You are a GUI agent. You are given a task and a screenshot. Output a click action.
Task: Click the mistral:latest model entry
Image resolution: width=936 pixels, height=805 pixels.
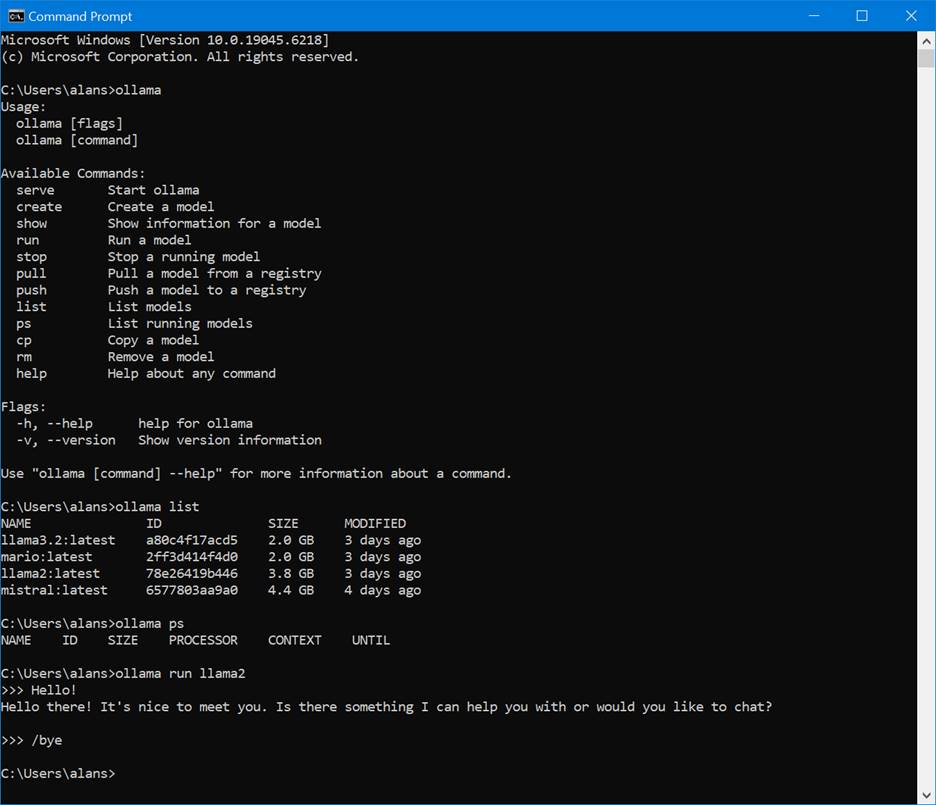tap(54, 590)
